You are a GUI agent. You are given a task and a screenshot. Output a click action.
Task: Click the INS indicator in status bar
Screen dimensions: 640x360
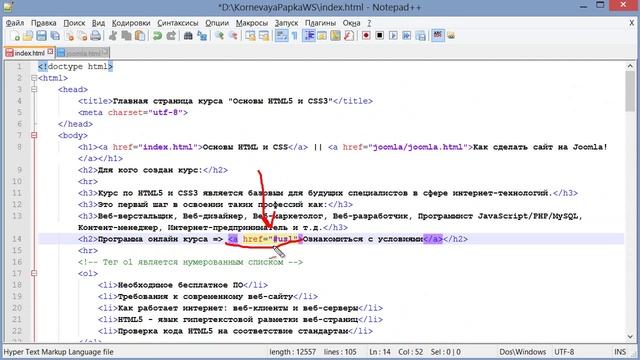coord(620,352)
